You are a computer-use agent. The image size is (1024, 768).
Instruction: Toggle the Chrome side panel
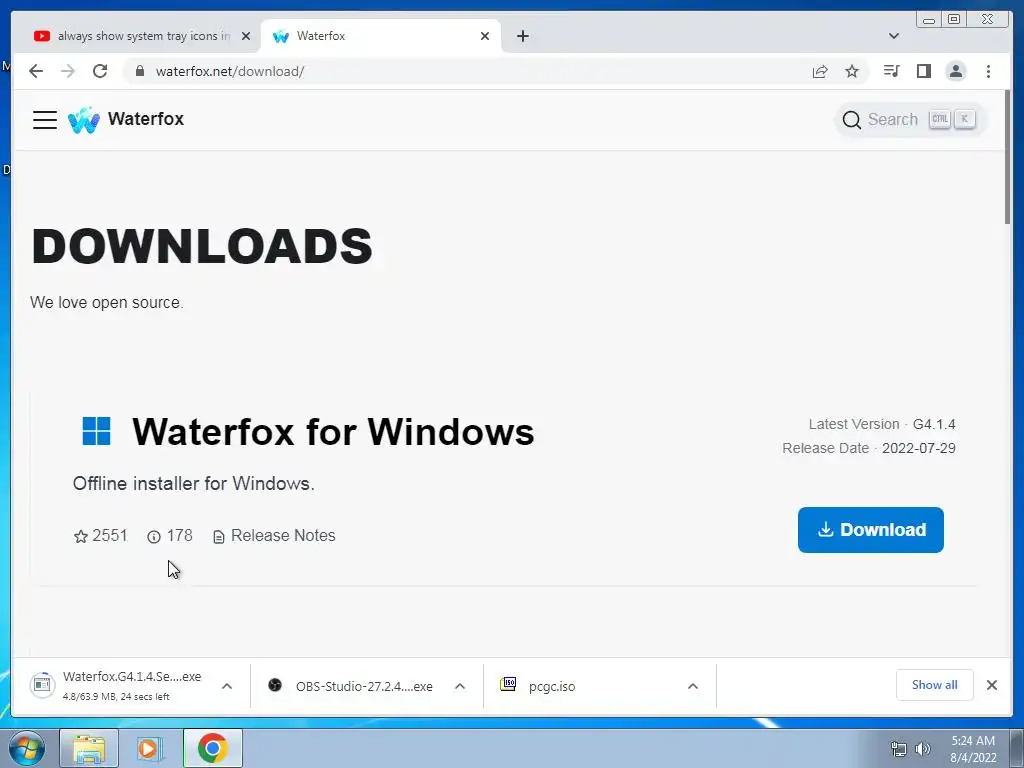923,71
